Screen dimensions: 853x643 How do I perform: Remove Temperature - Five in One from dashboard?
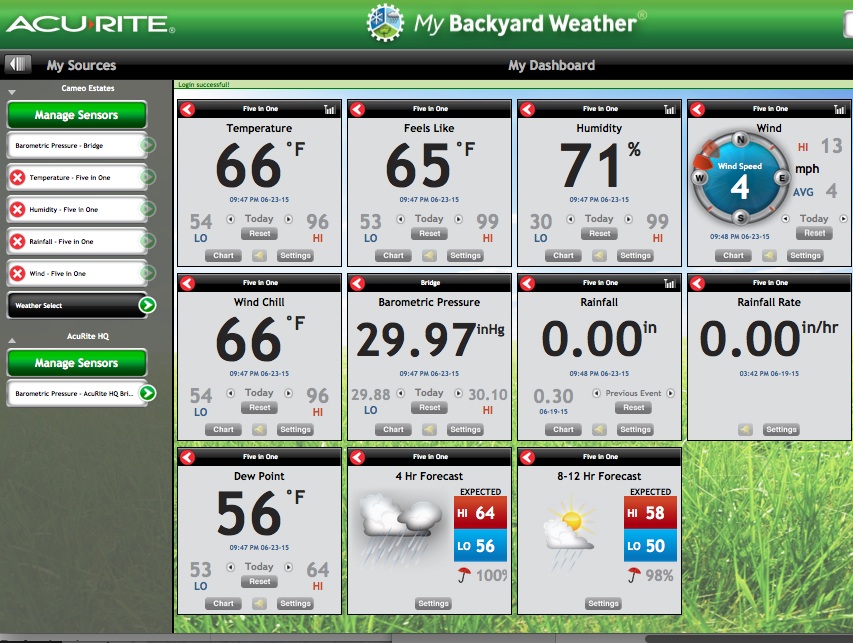(x=18, y=177)
